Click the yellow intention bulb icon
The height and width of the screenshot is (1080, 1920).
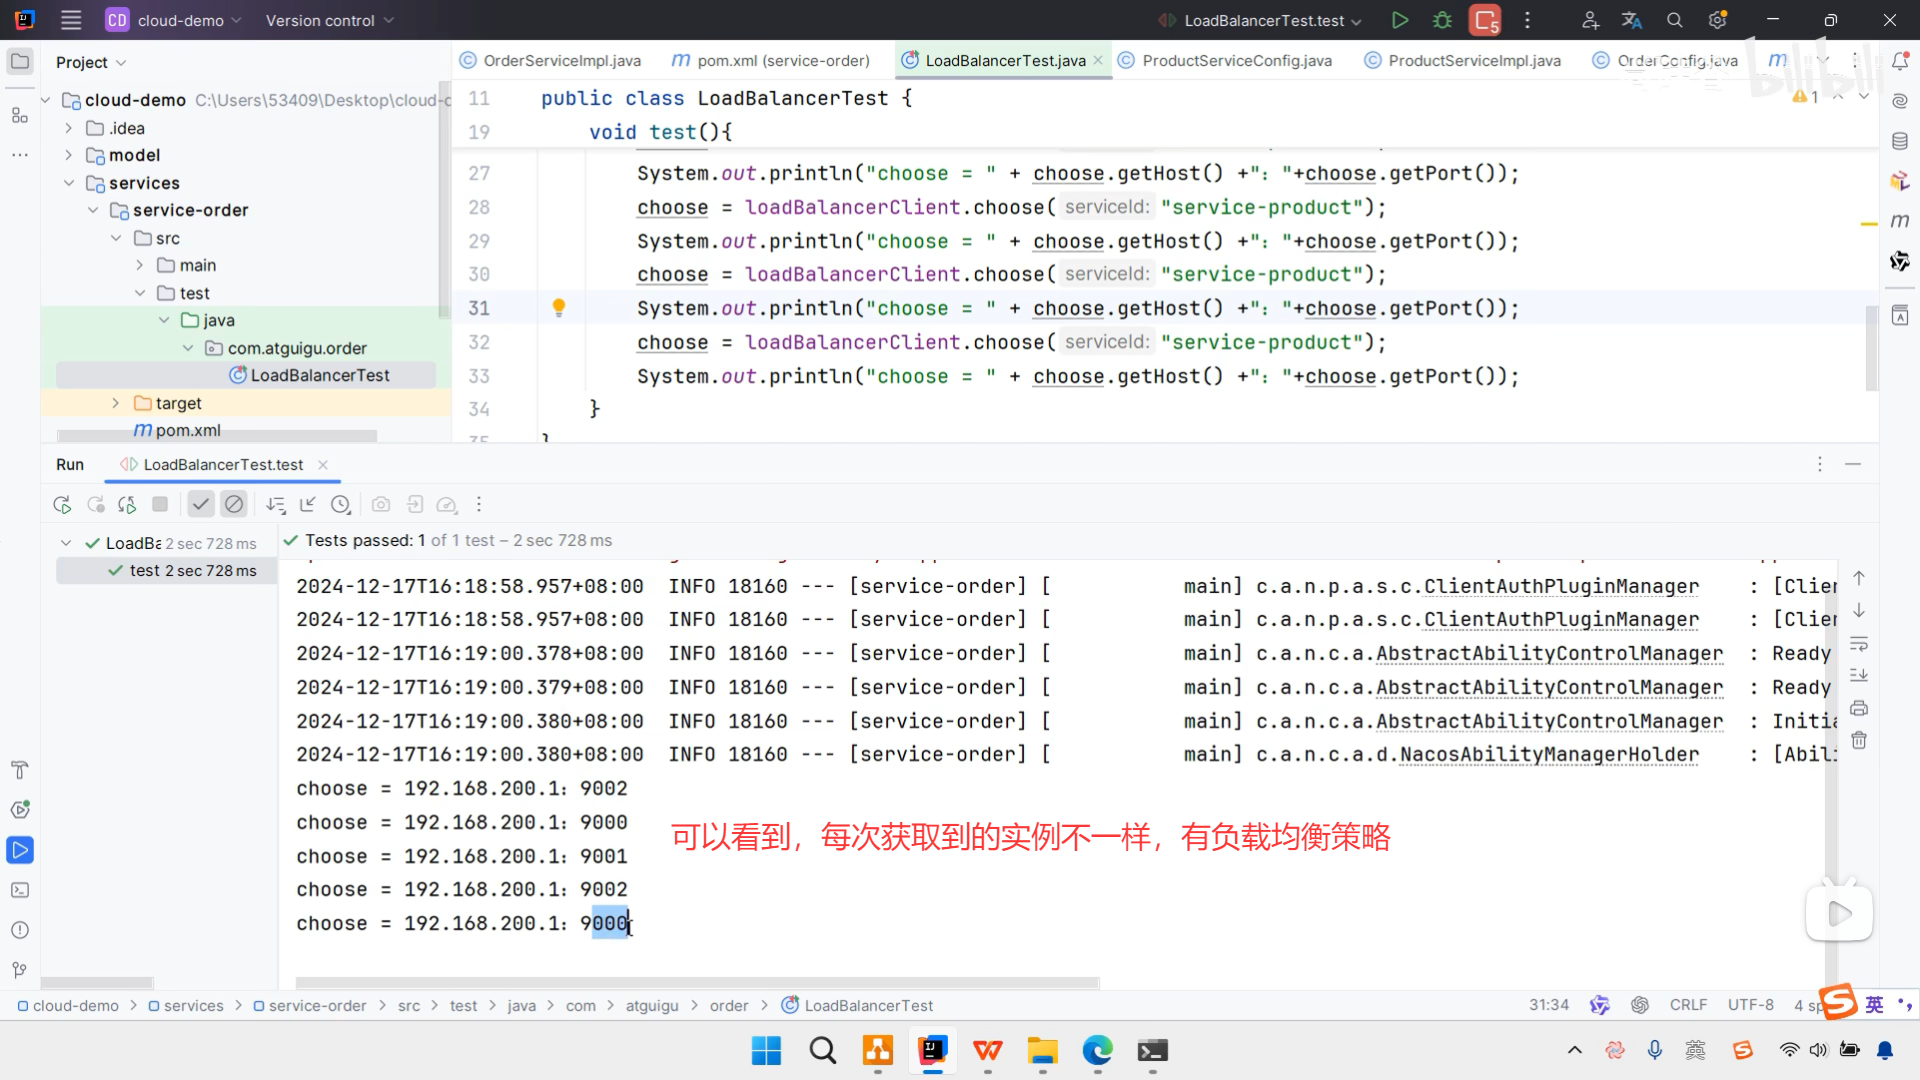click(x=559, y=307)
